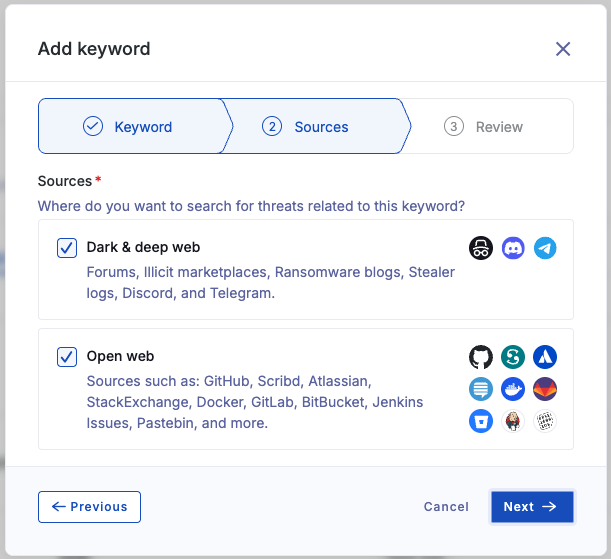Cancel adding the keyword
This screenshot has width=611, height=559.
tap(446, 507)
